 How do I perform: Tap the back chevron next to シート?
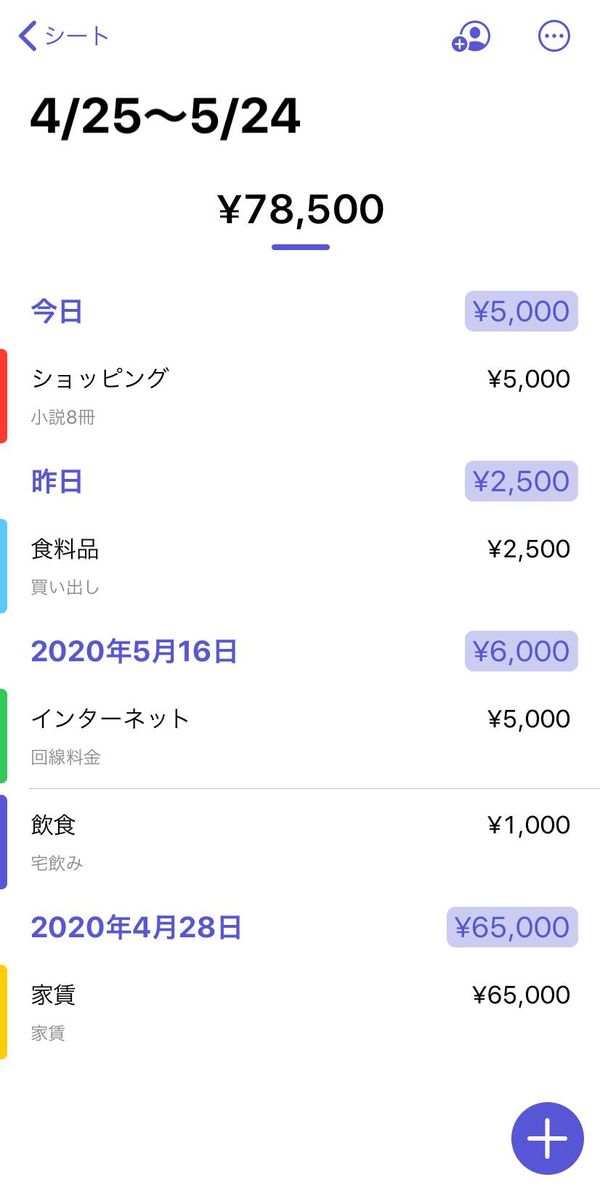pos(28,36)
